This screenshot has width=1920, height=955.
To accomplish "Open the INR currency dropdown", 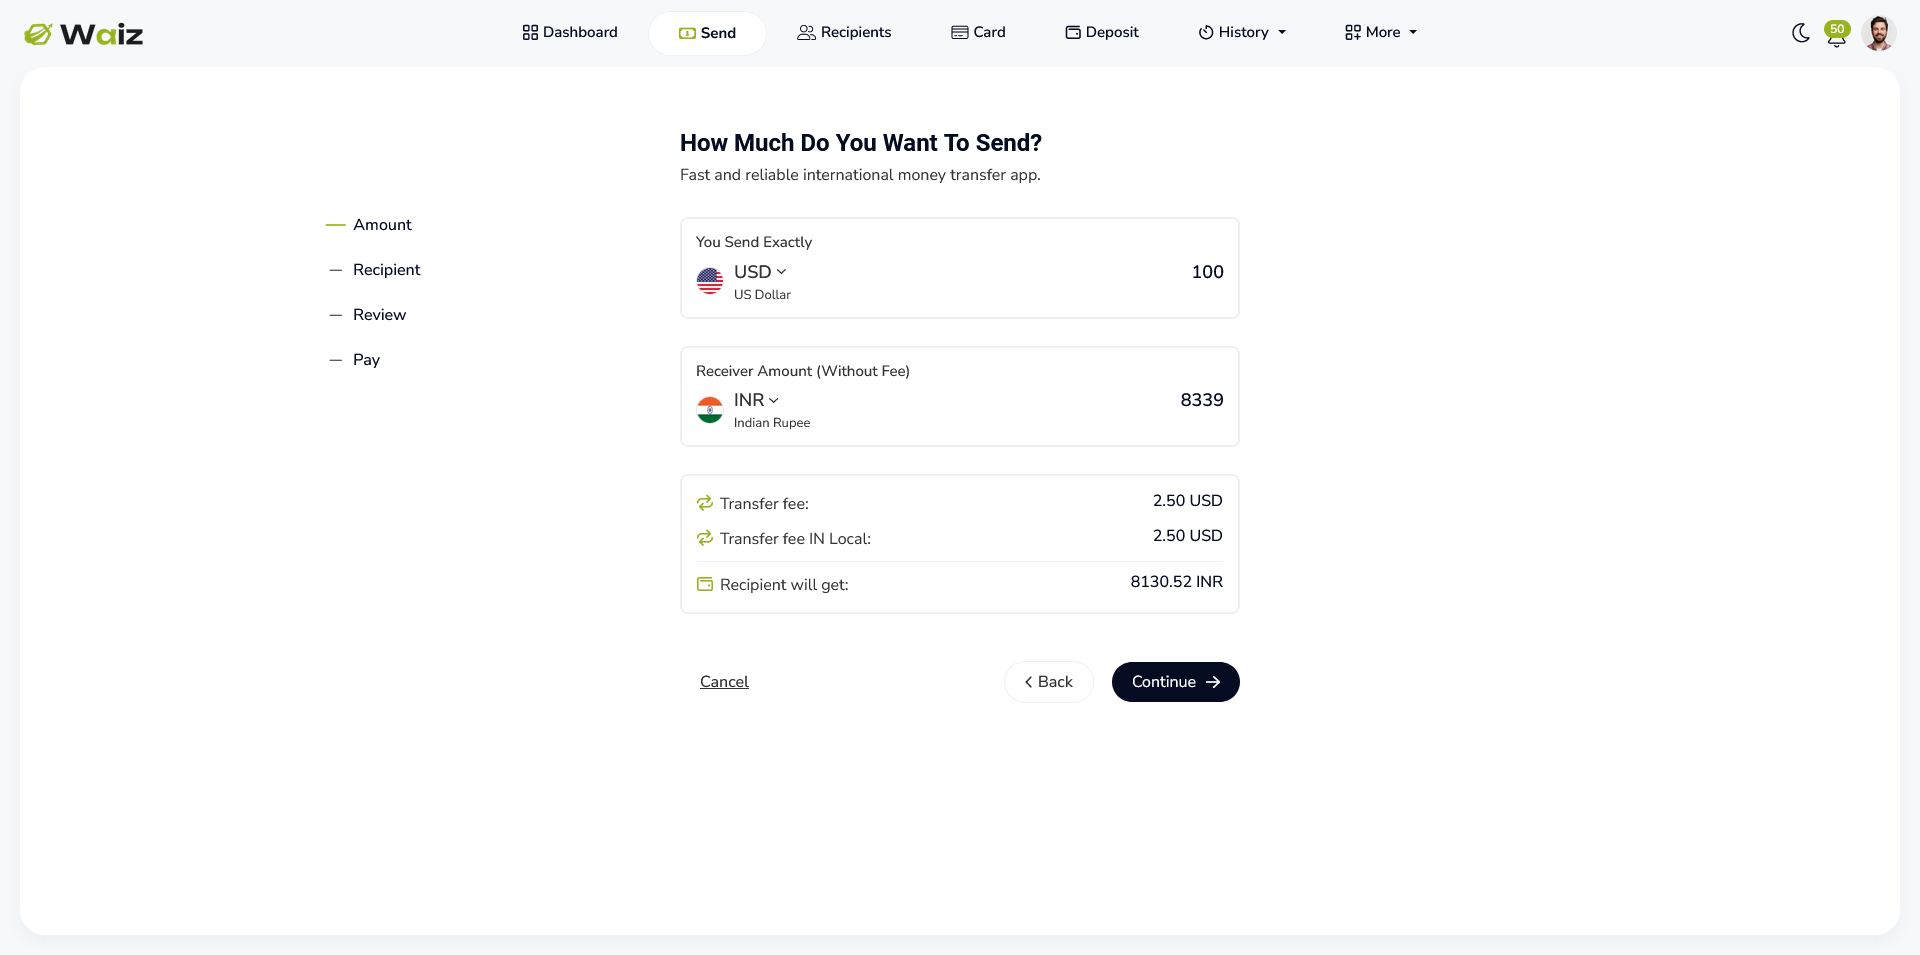I will pyautogui.click(x=754, y=399).
